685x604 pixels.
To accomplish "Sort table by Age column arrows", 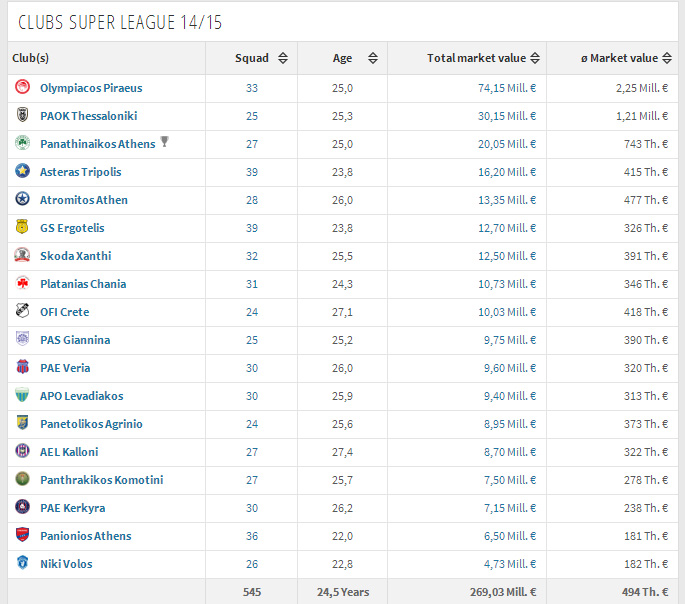I will point(373,58).
